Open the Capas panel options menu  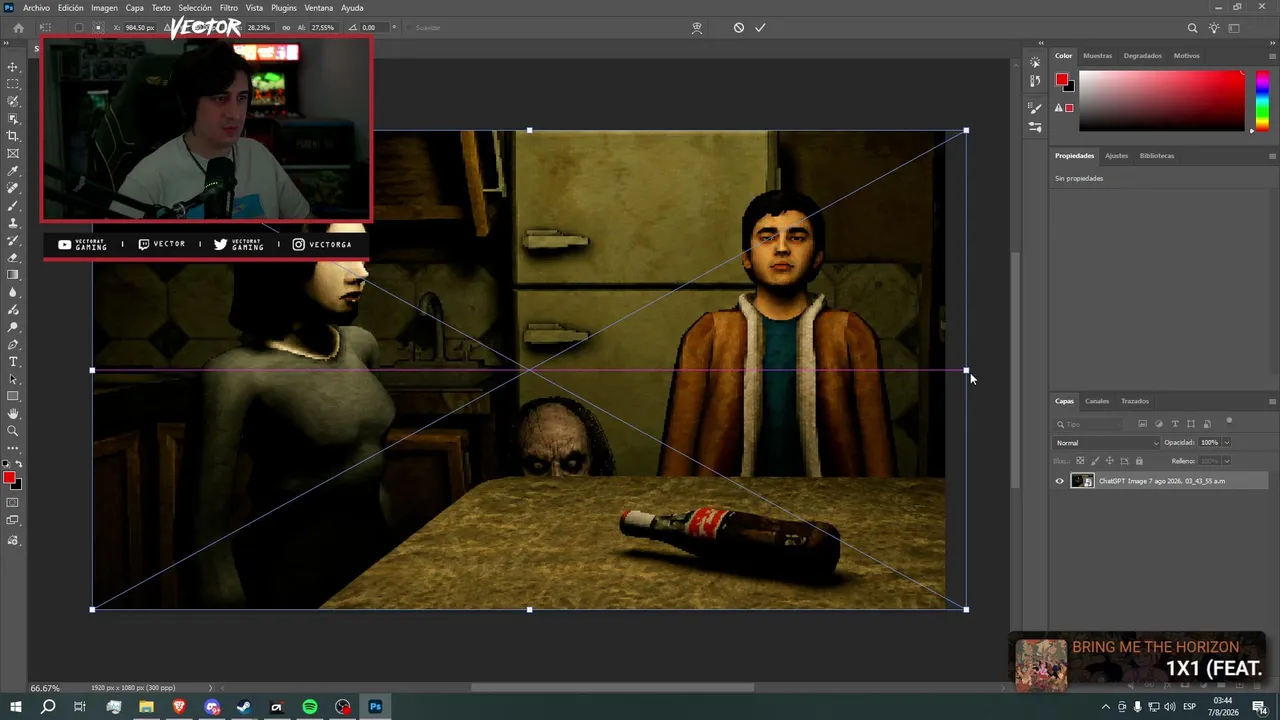1272,401
